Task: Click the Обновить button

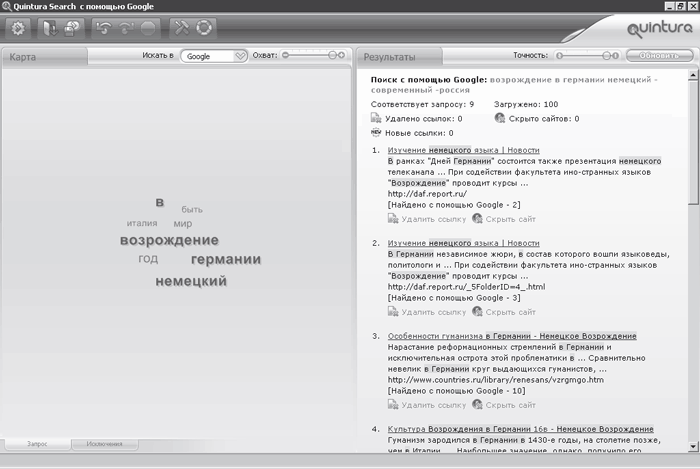Action: (659, 56)
